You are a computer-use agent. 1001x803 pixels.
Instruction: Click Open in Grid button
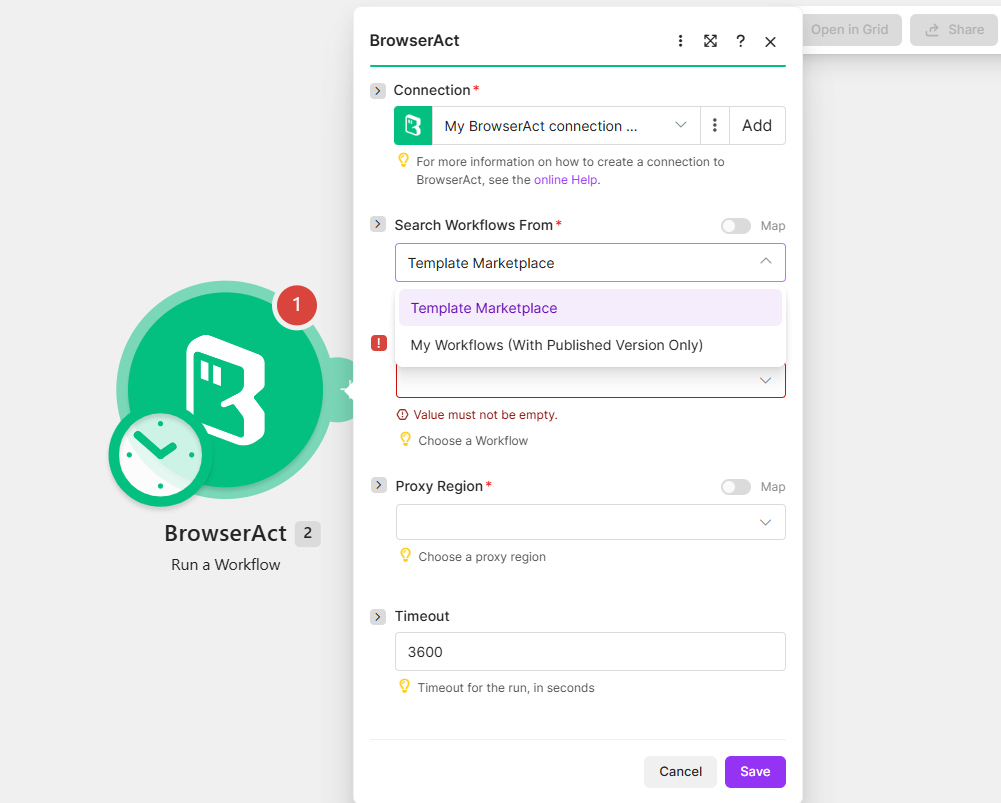[x=850, y=30]
